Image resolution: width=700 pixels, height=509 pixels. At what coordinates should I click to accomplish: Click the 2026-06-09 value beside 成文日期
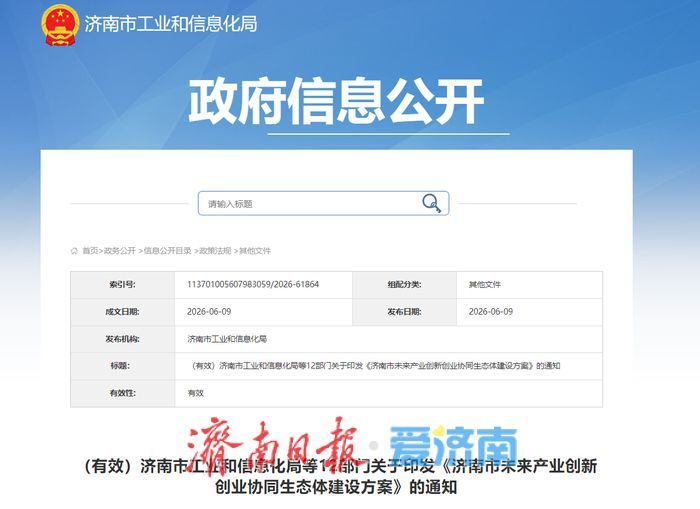[x=209, y=312]
